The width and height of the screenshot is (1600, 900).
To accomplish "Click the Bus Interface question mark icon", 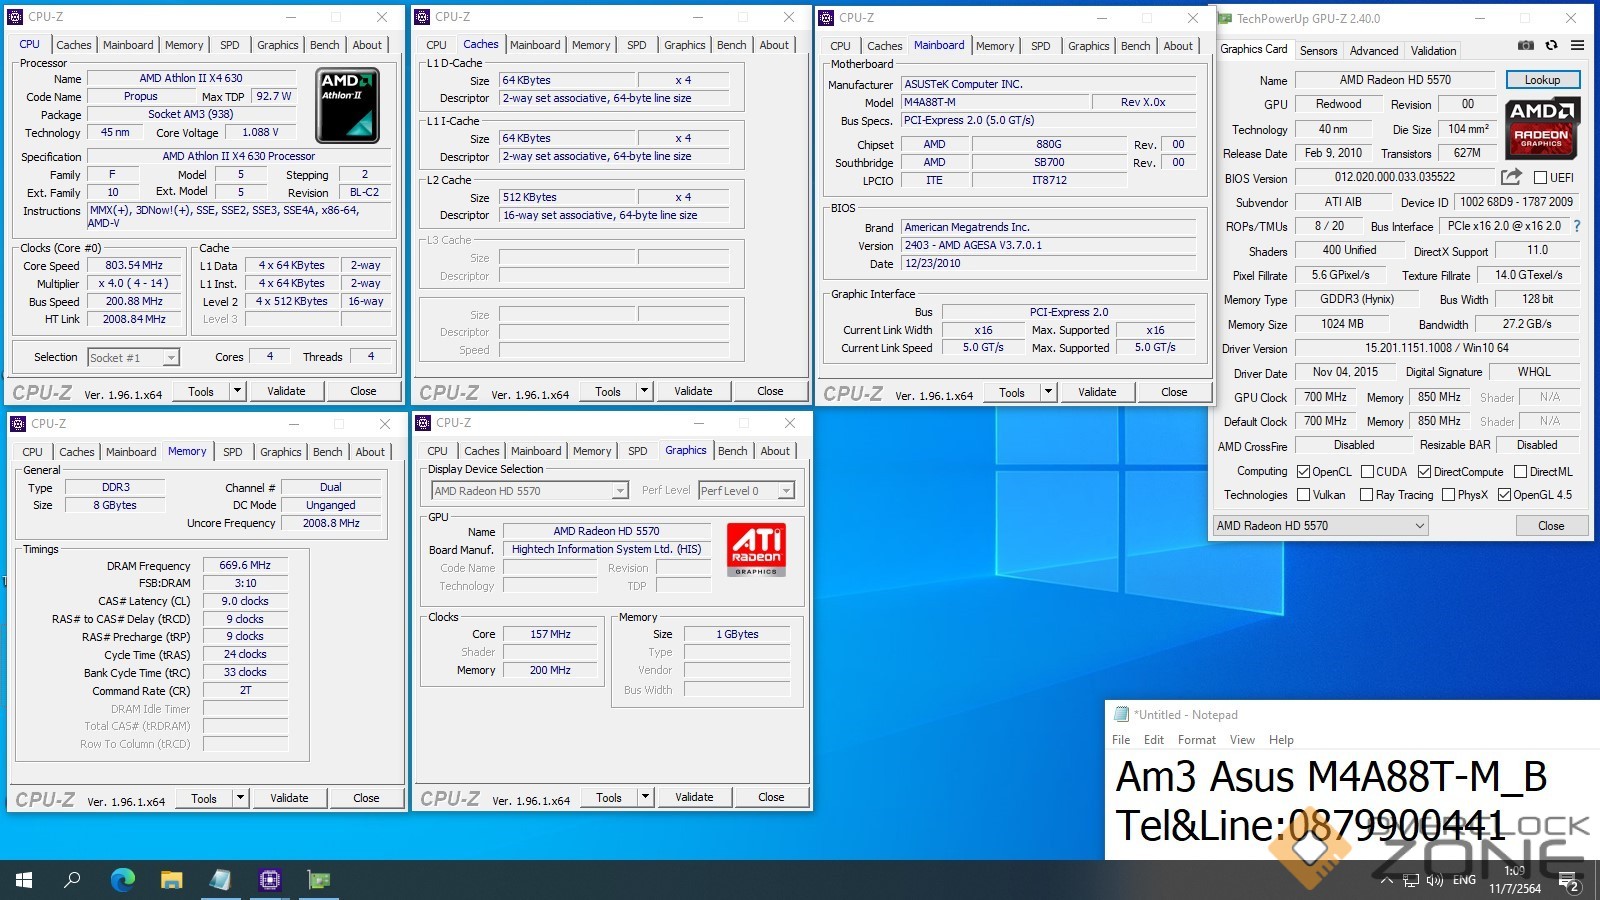I will click(1577, 226).
